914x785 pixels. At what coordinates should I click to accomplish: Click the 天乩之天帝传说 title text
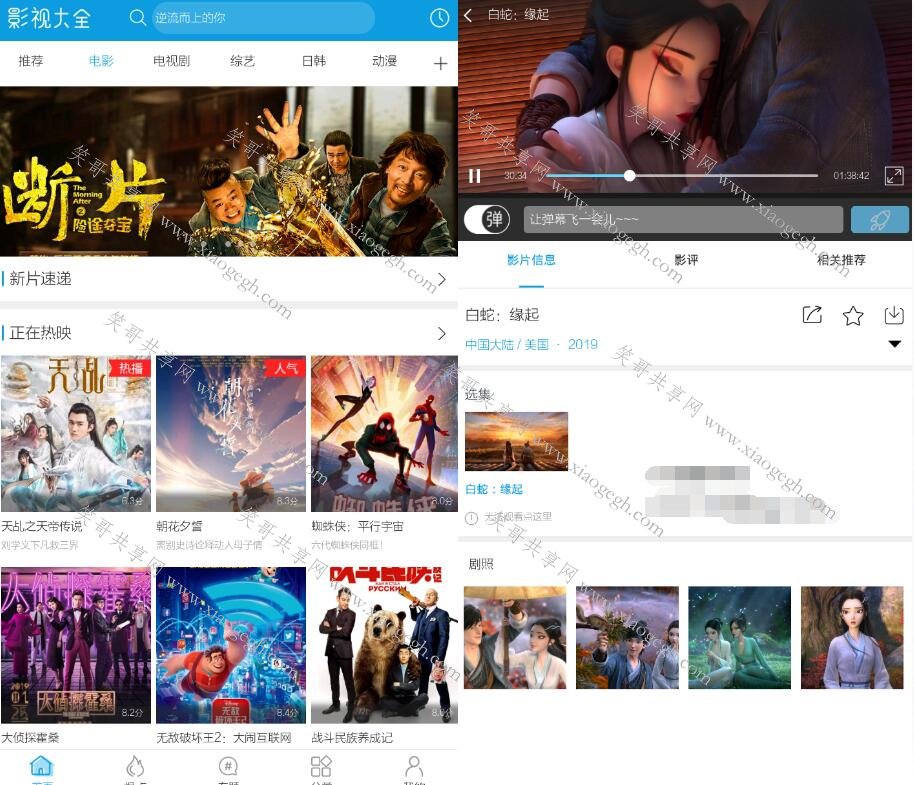point(42,527)
